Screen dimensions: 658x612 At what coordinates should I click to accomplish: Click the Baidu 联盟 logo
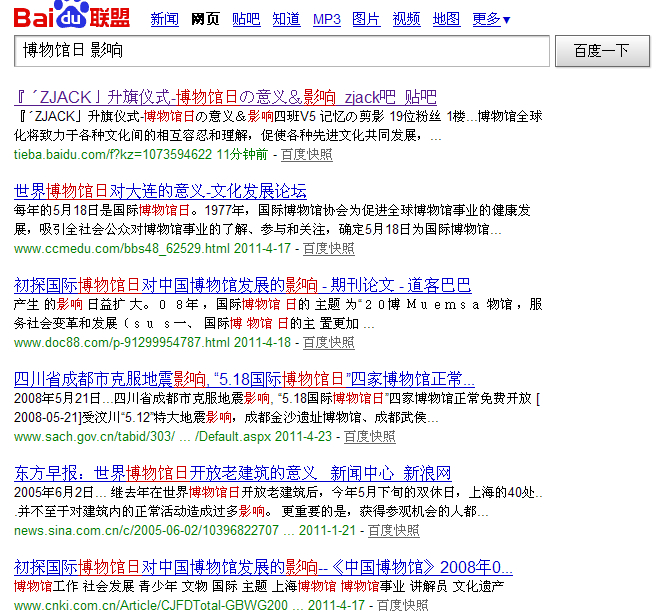72,15
